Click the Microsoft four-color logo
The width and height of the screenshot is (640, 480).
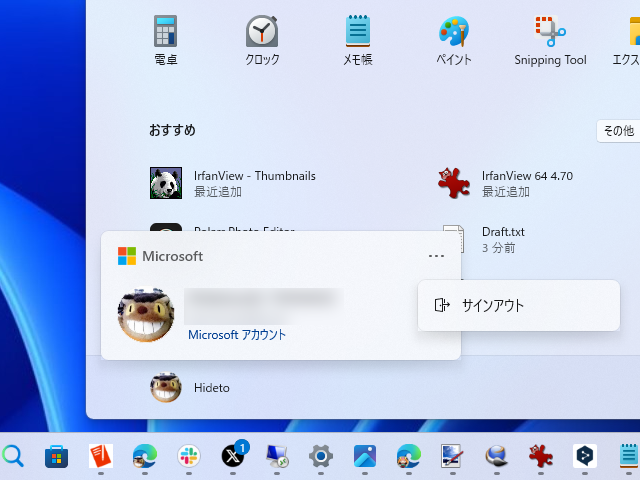point(127,256)
